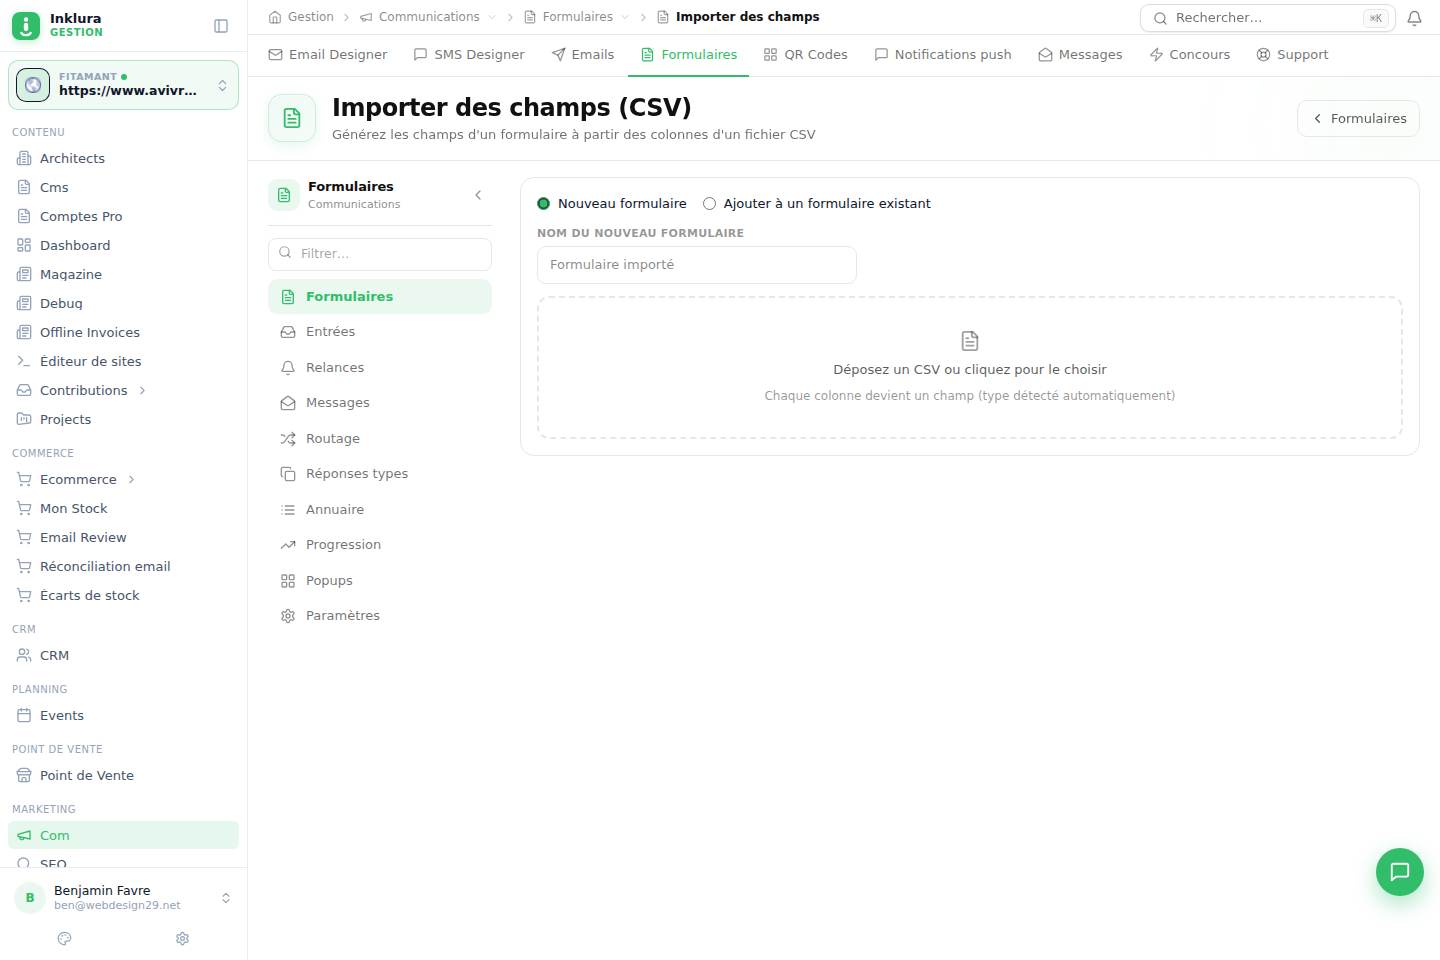Go back to Formulaires button
The width and height of the screenshot is (1440, 960).
coord(1358,118)
